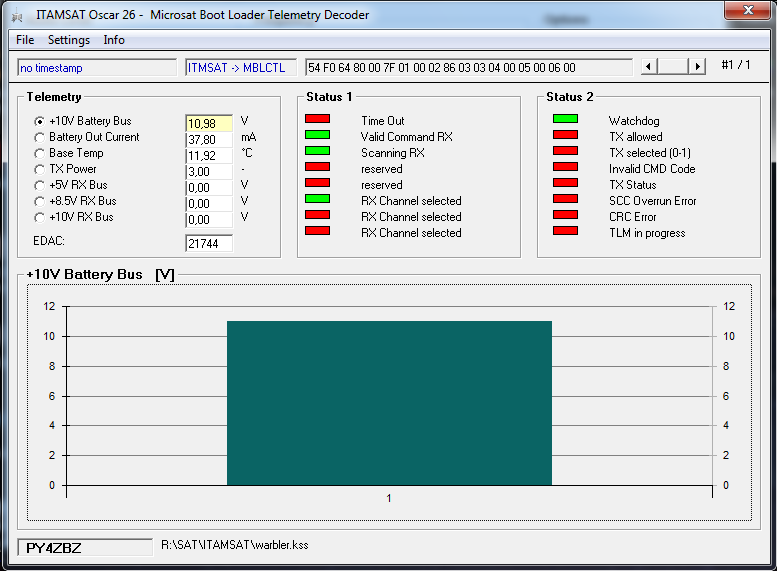
Task: Open the Settings menu
Action: pos(69,40)
